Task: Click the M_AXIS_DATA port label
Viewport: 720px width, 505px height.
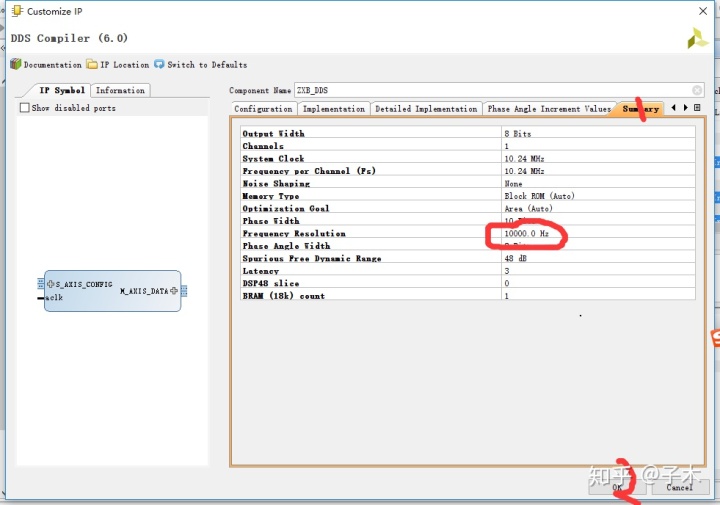Action: (x=144, y=291)
